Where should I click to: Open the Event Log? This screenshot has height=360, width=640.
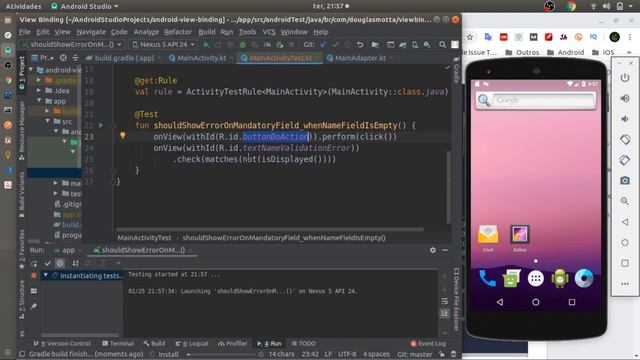tap(428, 343)
